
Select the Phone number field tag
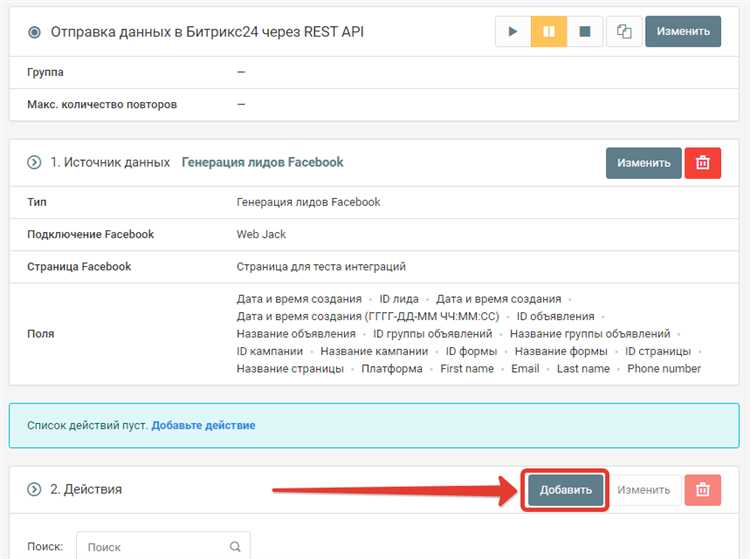tap(664, 369)
